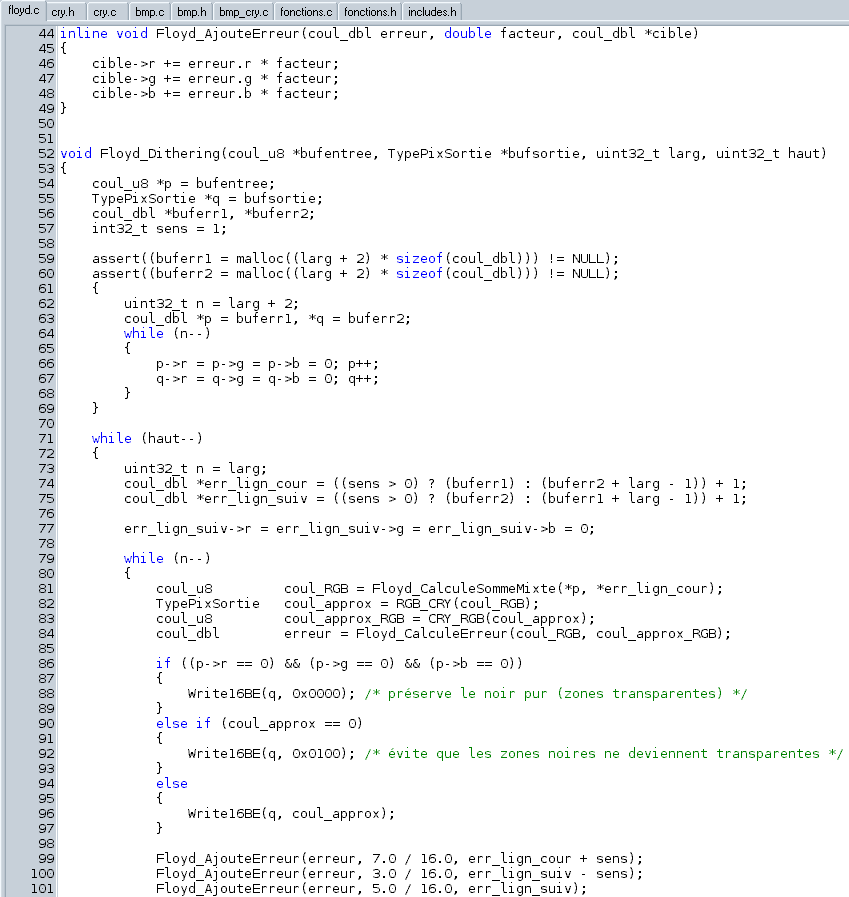Image resolution: width=849 pixels, height=897 pixels.
Task: Open the fonctions.c tab
Action: tap(306, 13)
